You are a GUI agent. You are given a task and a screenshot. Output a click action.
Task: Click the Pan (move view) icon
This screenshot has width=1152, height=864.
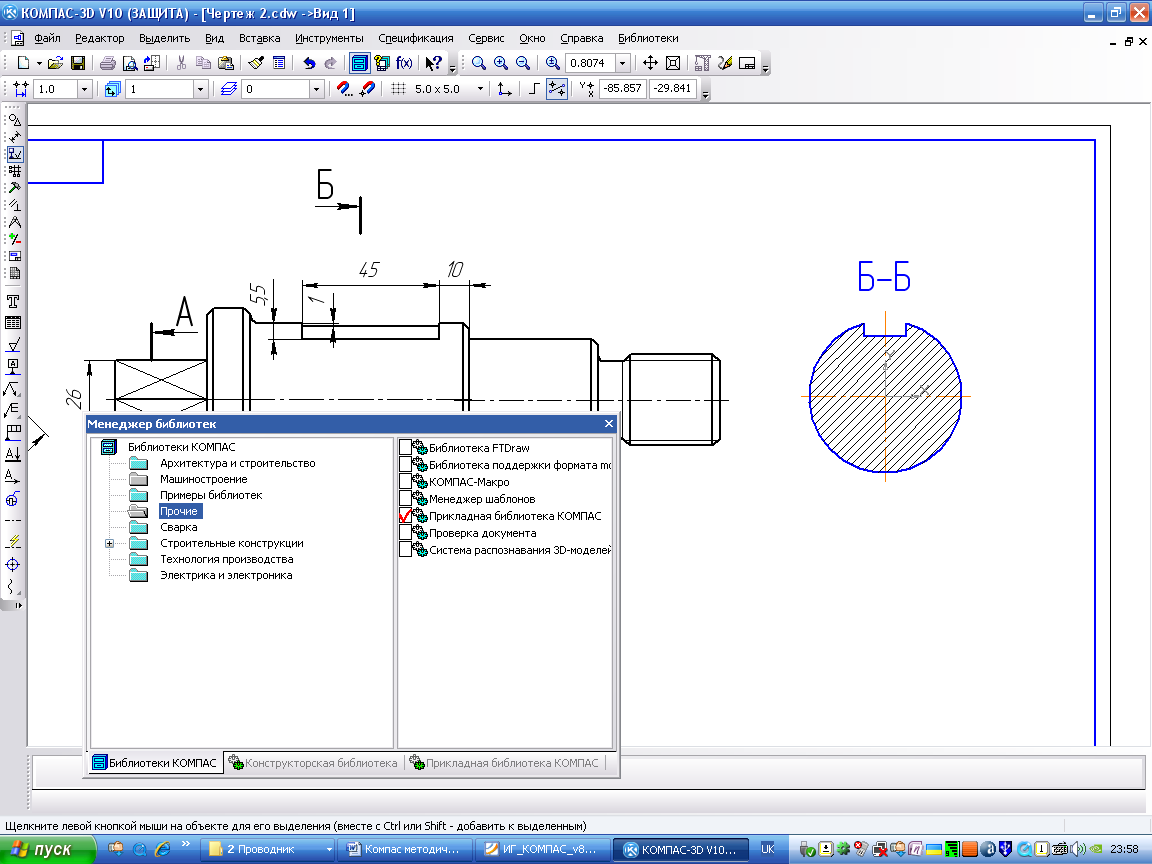coord(650,63)
